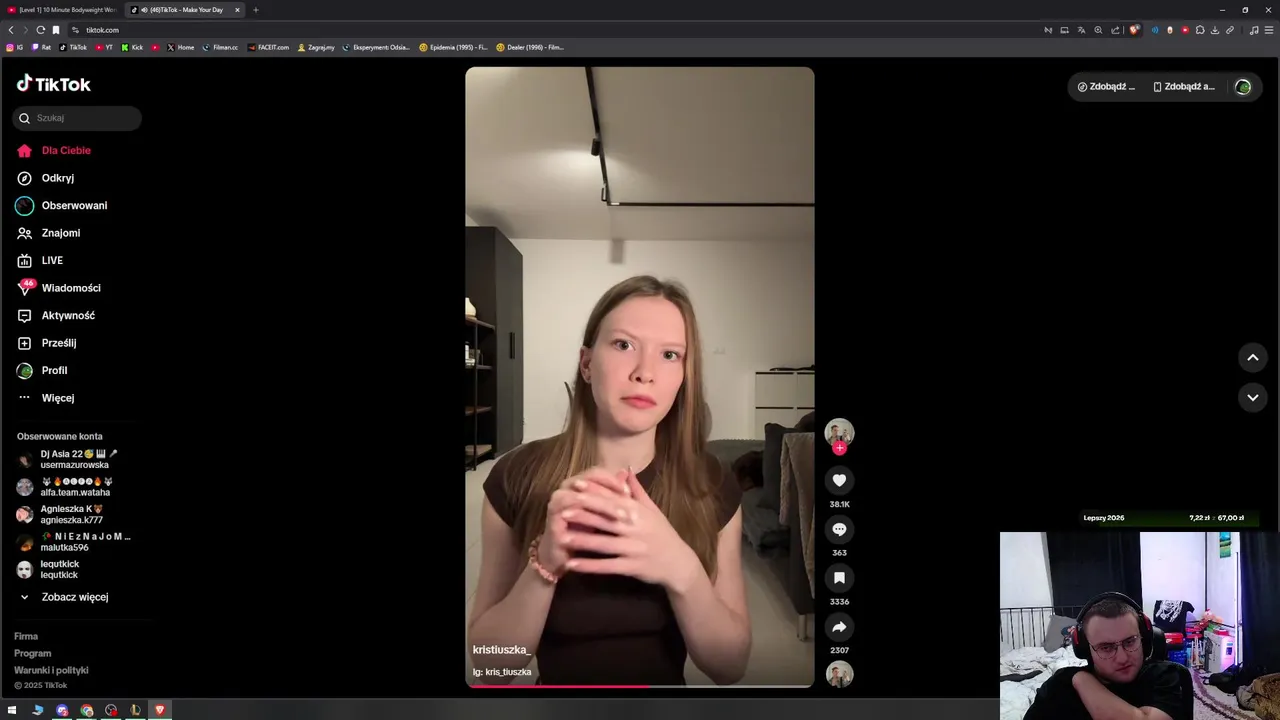Screen dimensions: 1280x720
Task: Click the zoom magnifier icon in address bar
Action: [1098, 30]
